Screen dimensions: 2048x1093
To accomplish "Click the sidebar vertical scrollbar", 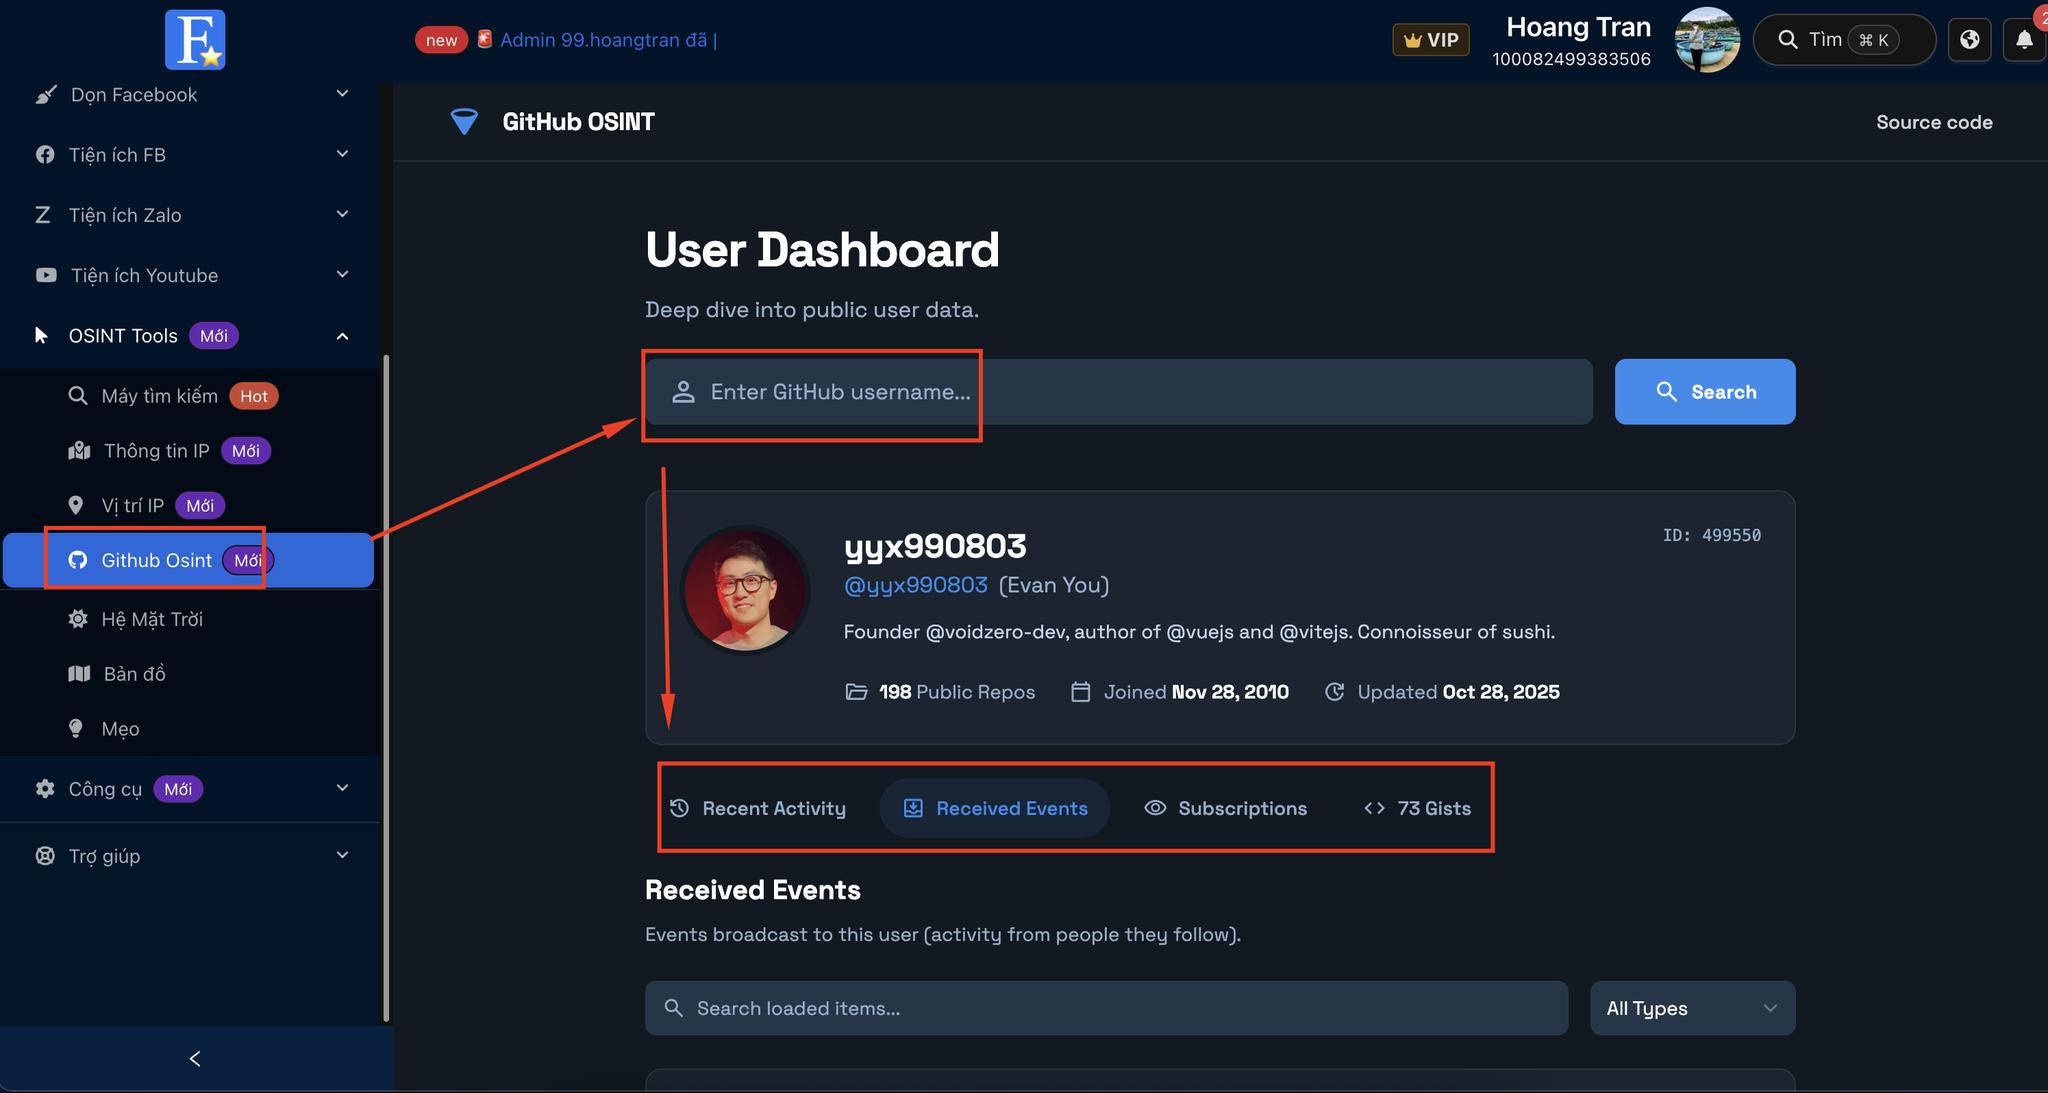I will pyautogui.click(x=386, y=688).
